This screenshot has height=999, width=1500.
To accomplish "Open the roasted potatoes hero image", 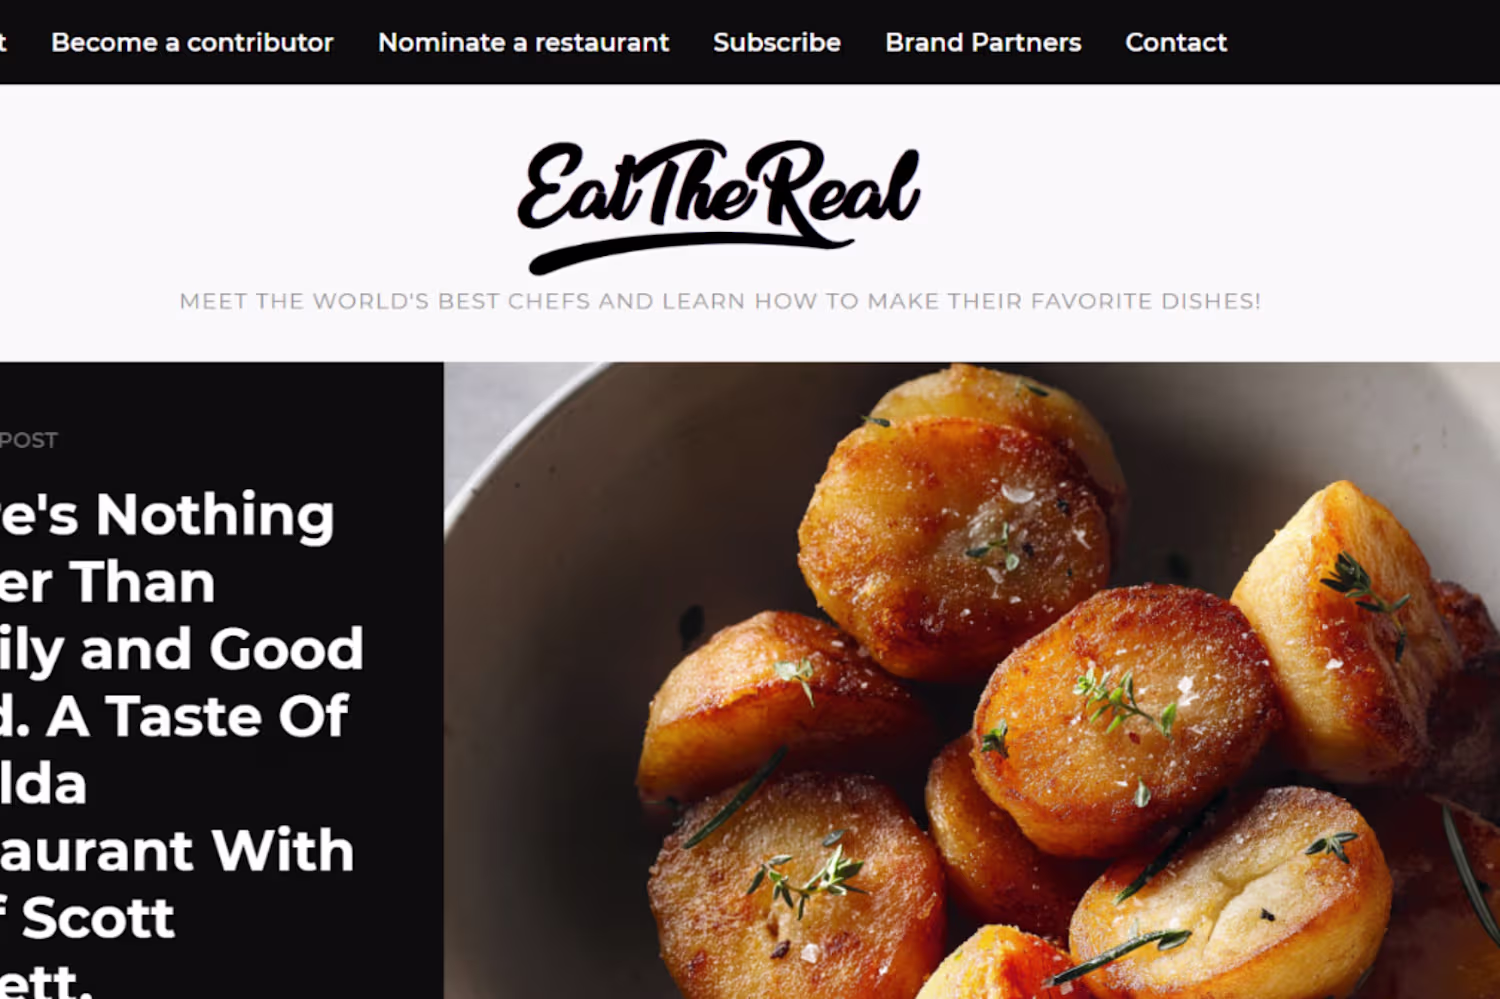I will [972, 680].
